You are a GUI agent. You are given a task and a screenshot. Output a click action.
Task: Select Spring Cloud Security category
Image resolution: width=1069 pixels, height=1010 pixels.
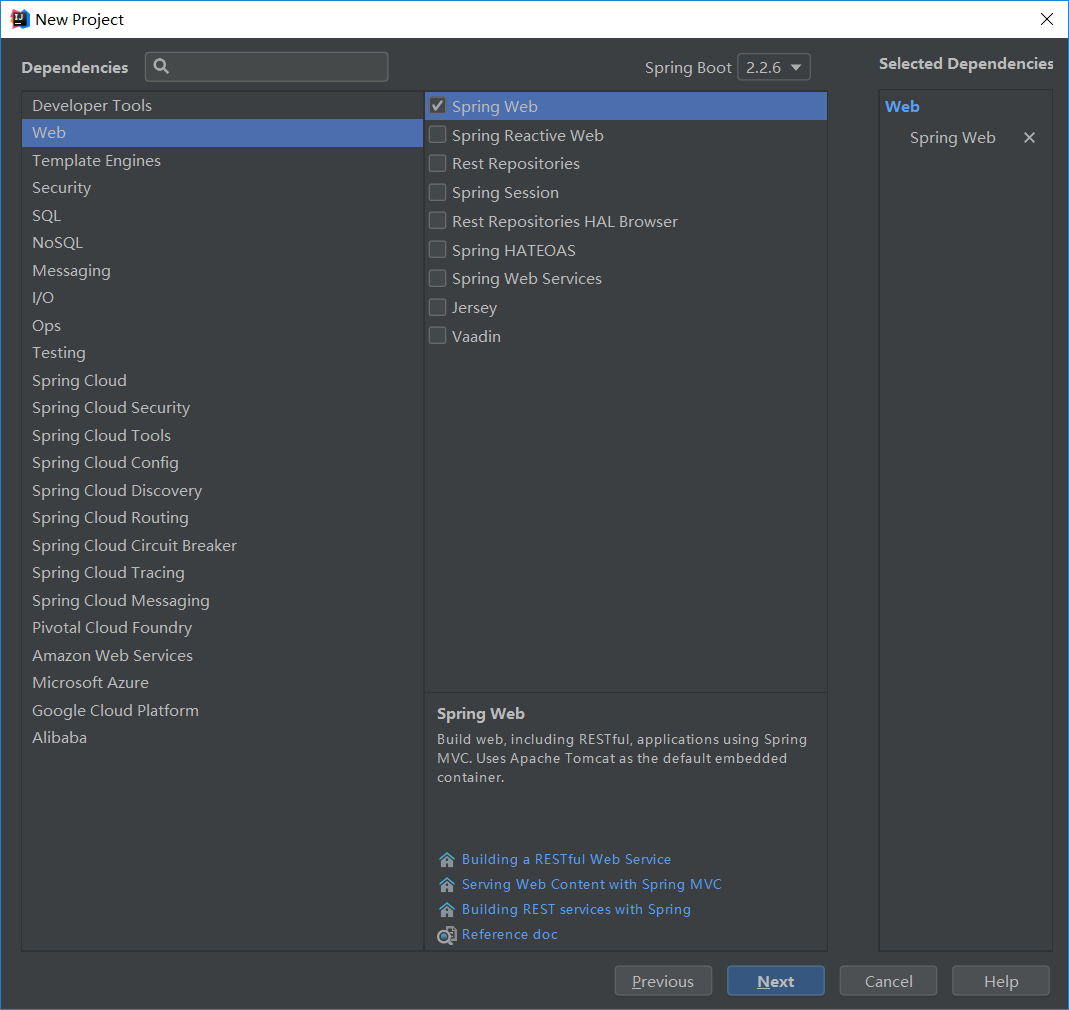[x=222, y=408]
